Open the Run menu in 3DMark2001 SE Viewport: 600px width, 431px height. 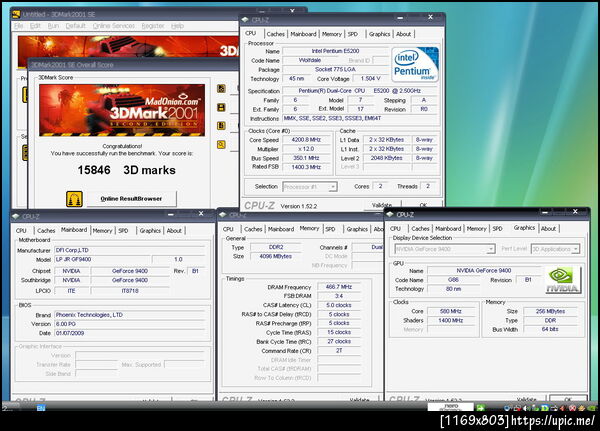coord(53,26)
